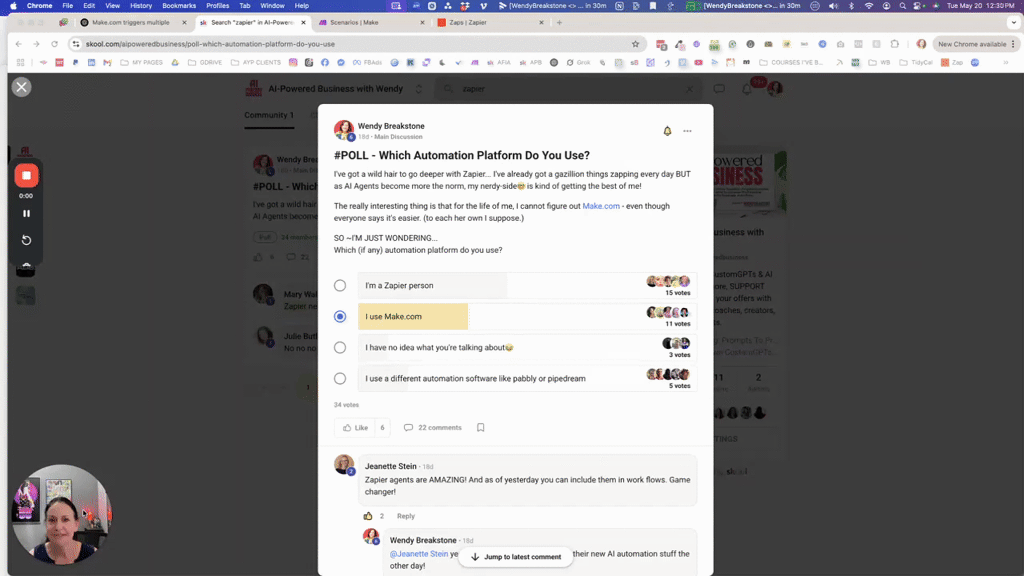1024x576 pixels.
Task: Reload the page with the refresh icon
Action: [55, 44]
